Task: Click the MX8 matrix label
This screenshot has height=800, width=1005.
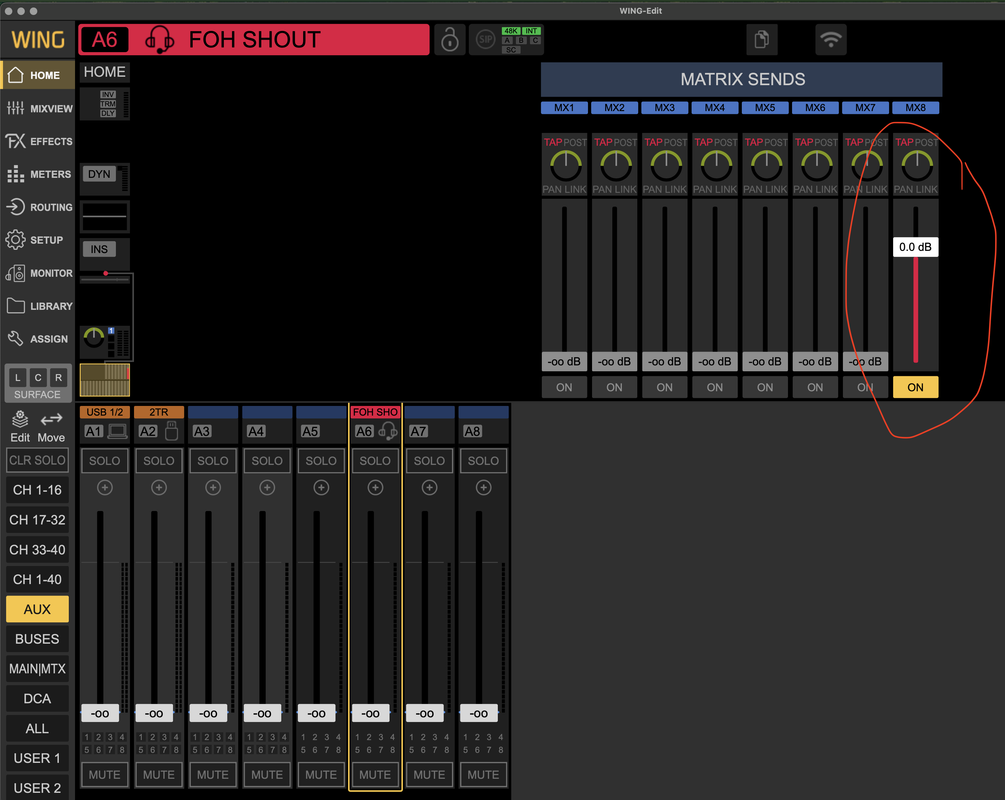Action: [915, 108]
